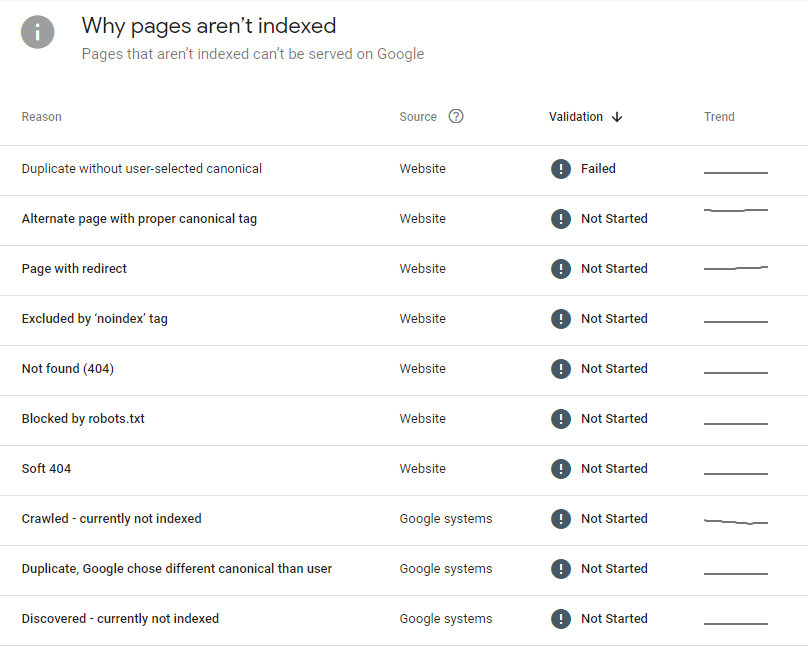This screenshot has width=808, height=647.
Task: Click trend sparkline for Crawled - currently not indexed
Action: point(736,521)
